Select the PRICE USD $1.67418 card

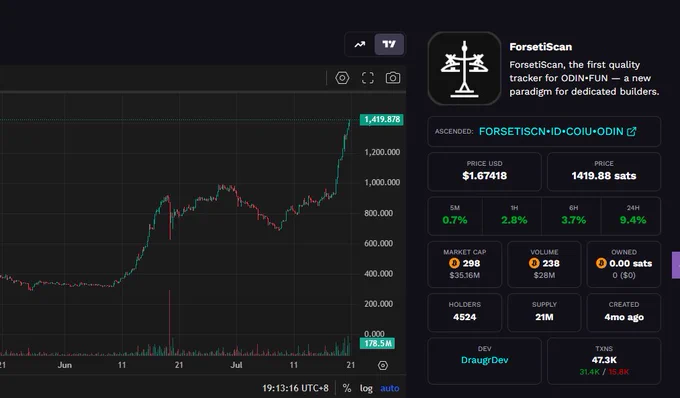click(x=484, y=172)
